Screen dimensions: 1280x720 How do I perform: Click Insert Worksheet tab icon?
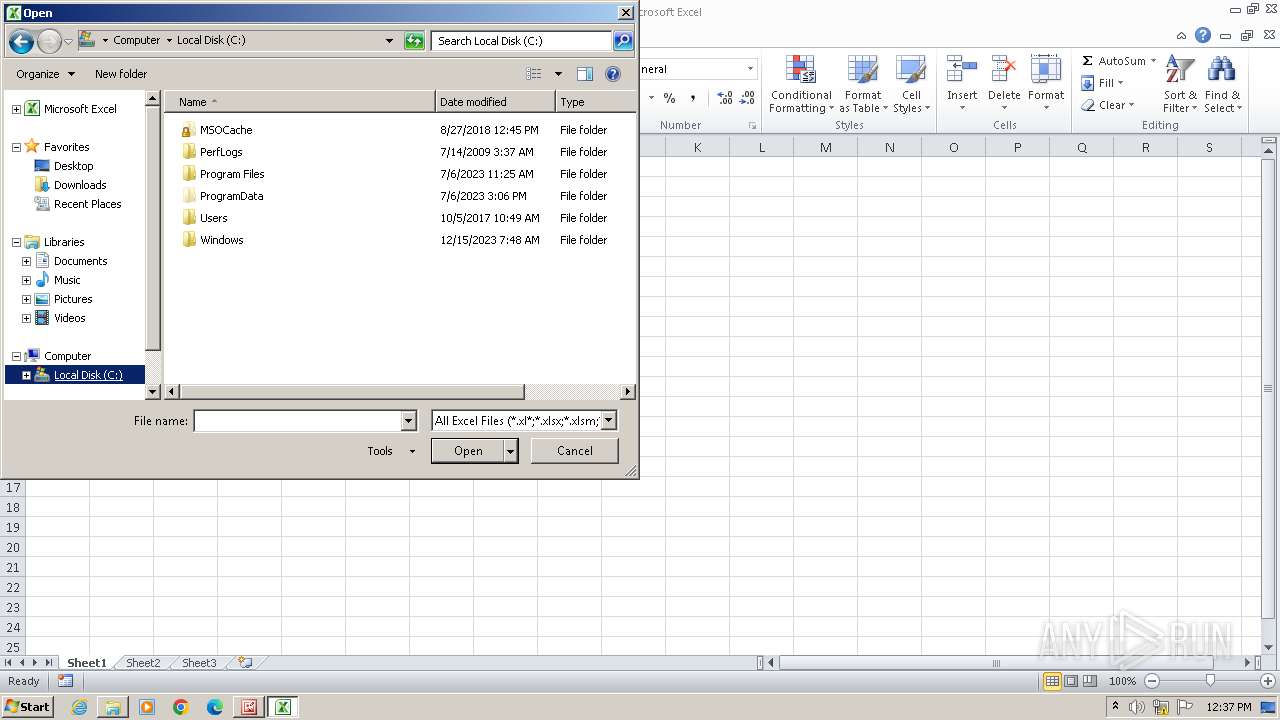[x=245, y=663]
